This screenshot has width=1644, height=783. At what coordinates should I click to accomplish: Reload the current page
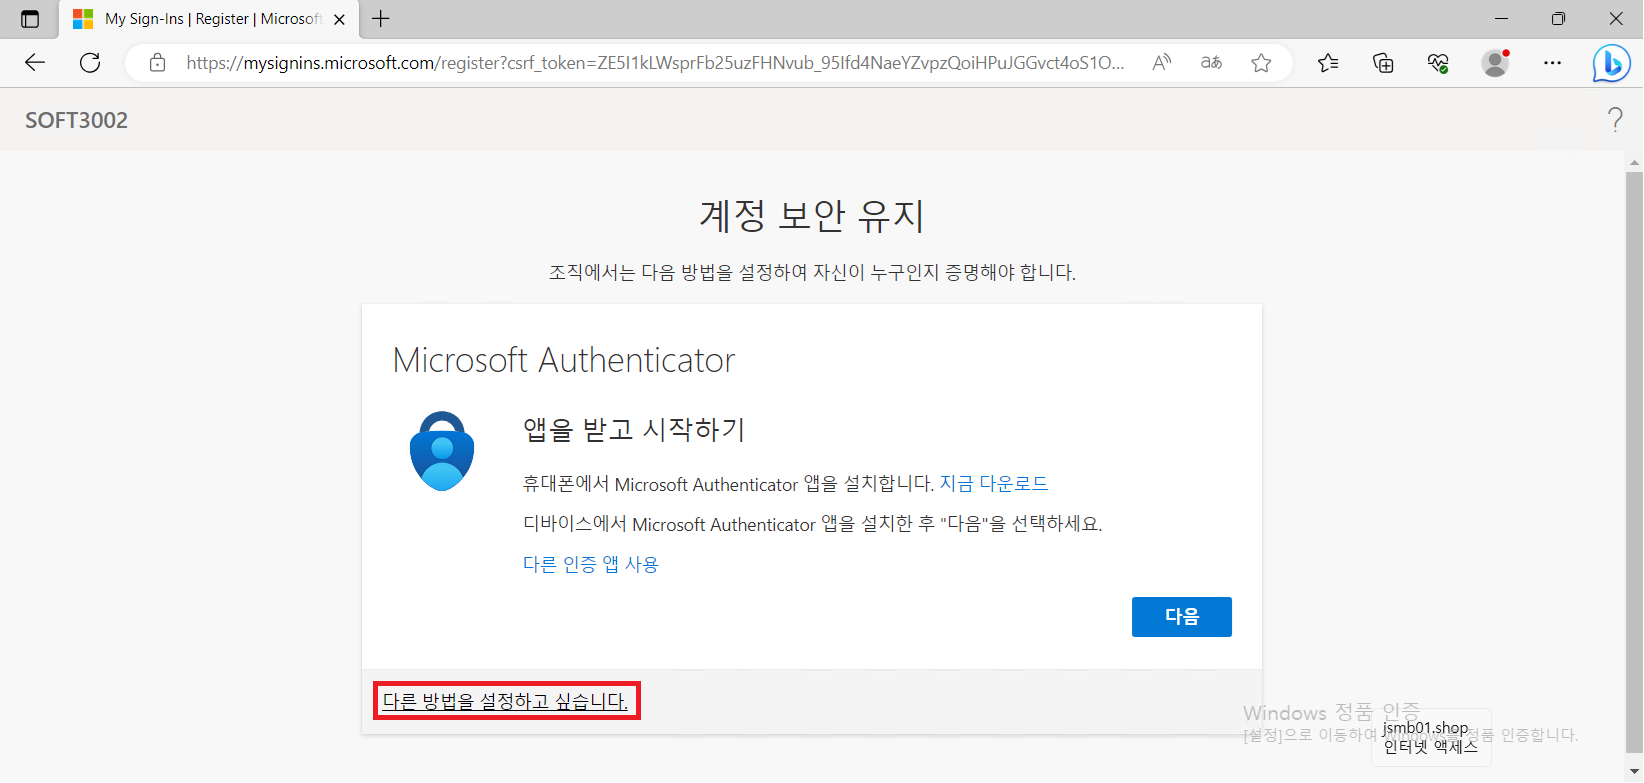[90, 63]
